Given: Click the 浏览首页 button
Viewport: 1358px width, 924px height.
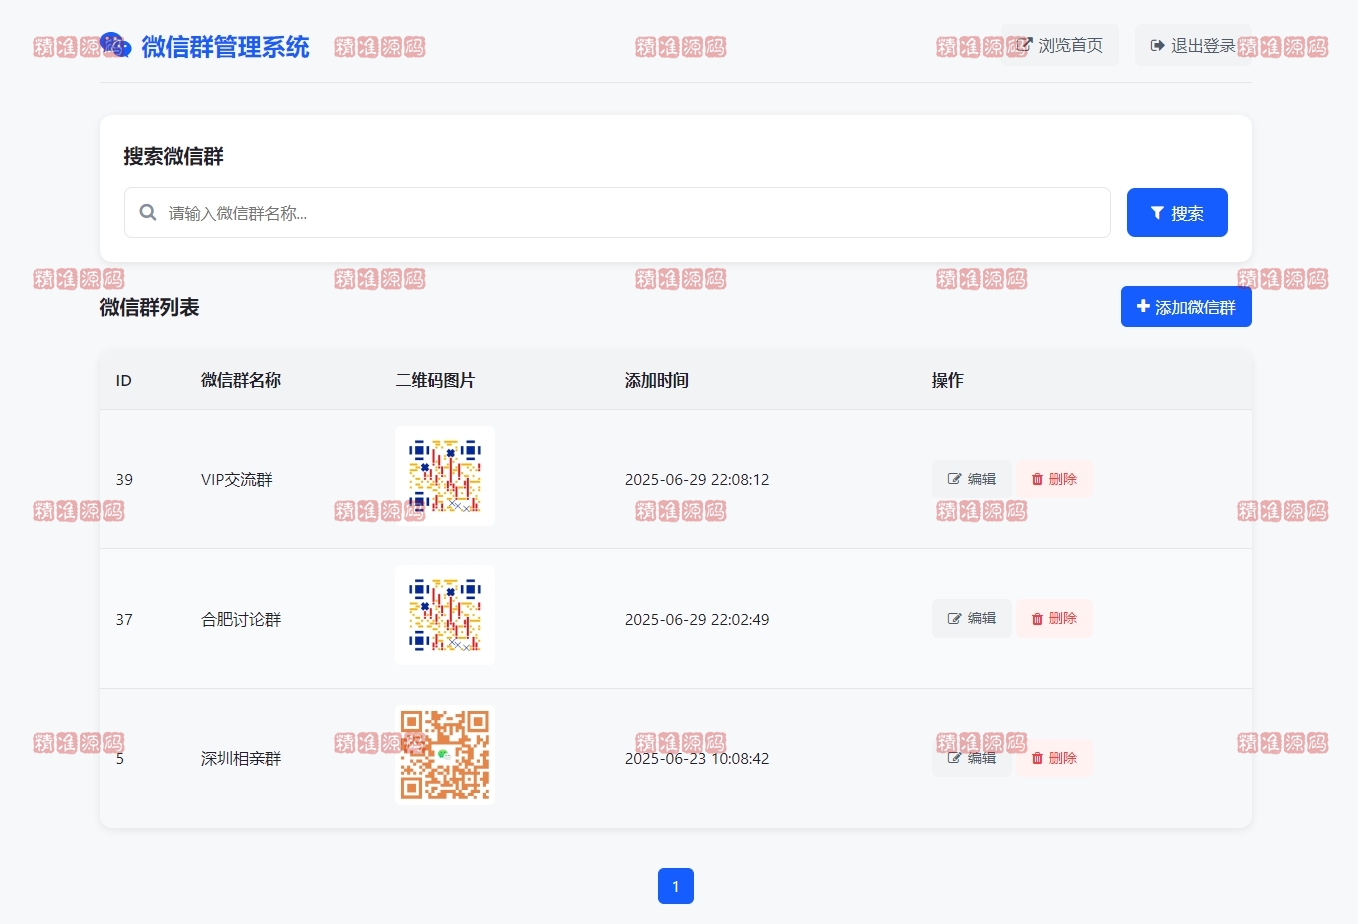Looking at the screenshot, I should [1060, 45].
